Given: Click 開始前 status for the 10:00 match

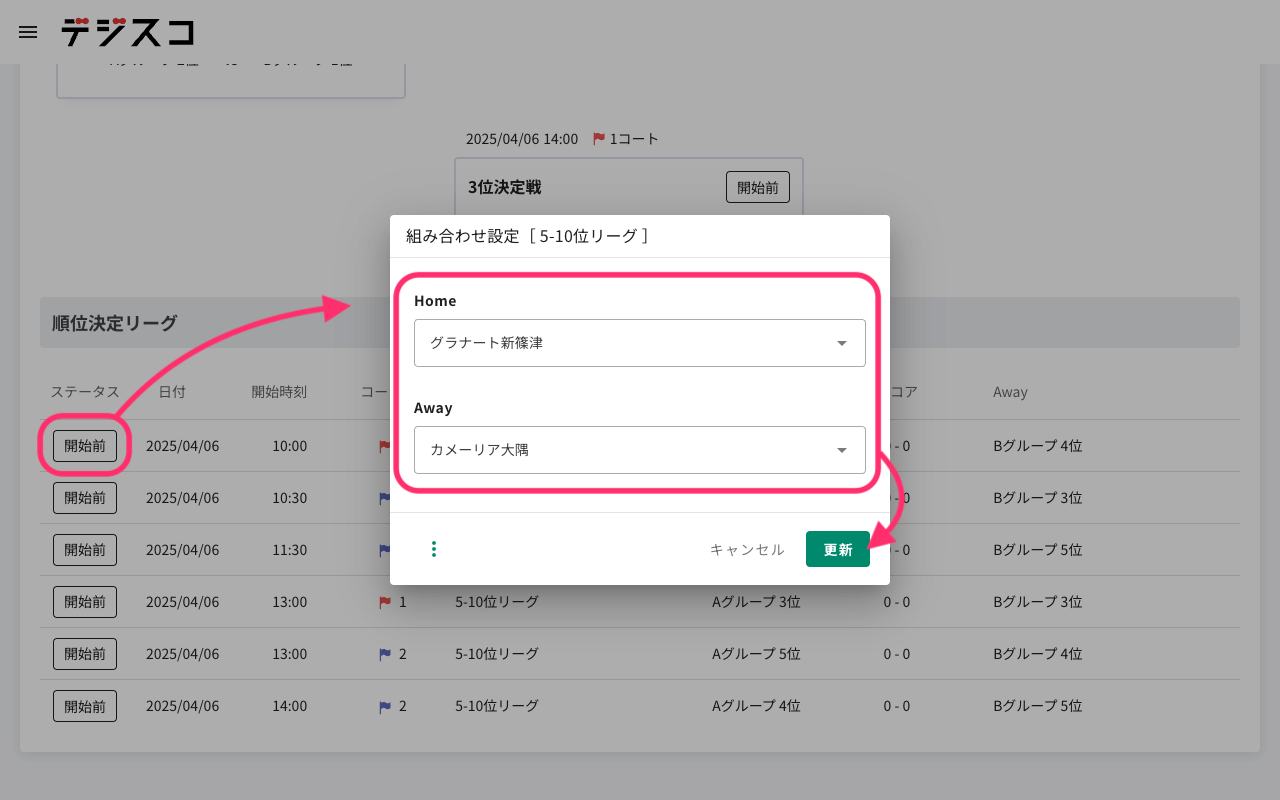Looking at the screenshot, I should [85, 446].
